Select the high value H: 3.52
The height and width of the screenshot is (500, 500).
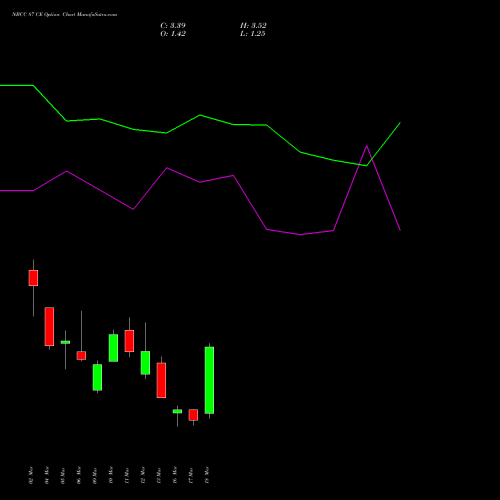[253, 25]
